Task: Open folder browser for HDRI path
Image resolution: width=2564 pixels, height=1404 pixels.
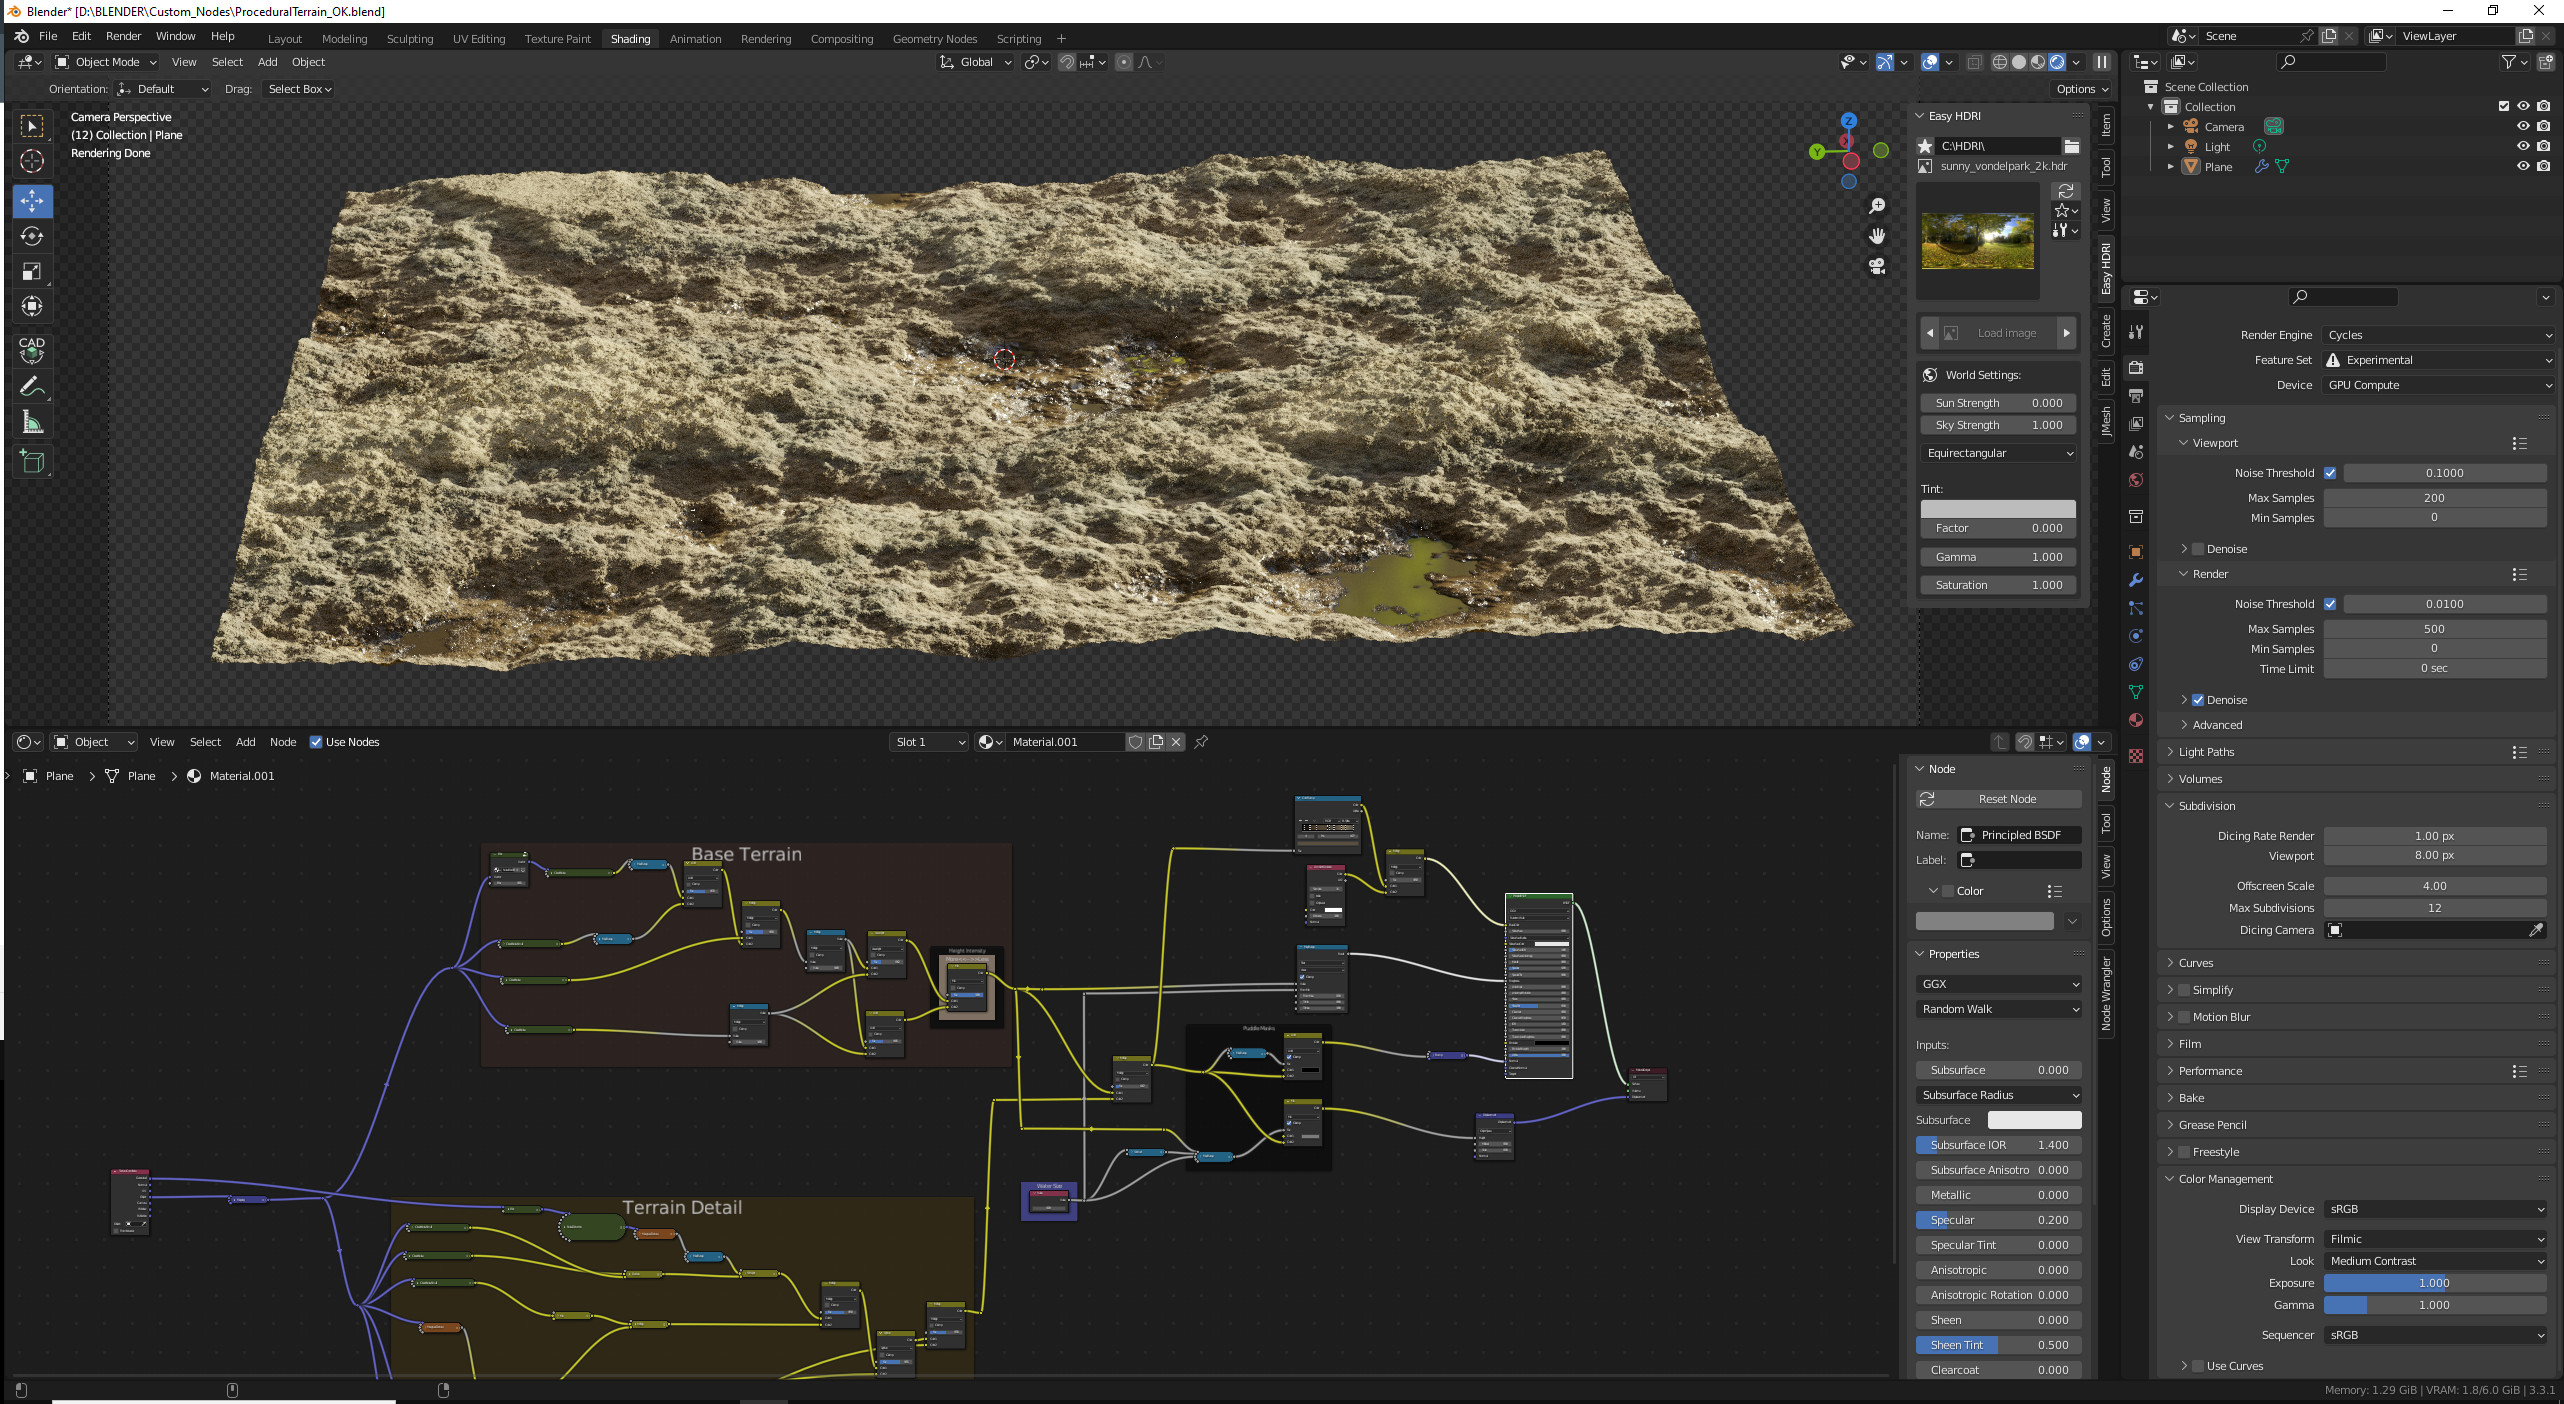Action: point(2071,146)
